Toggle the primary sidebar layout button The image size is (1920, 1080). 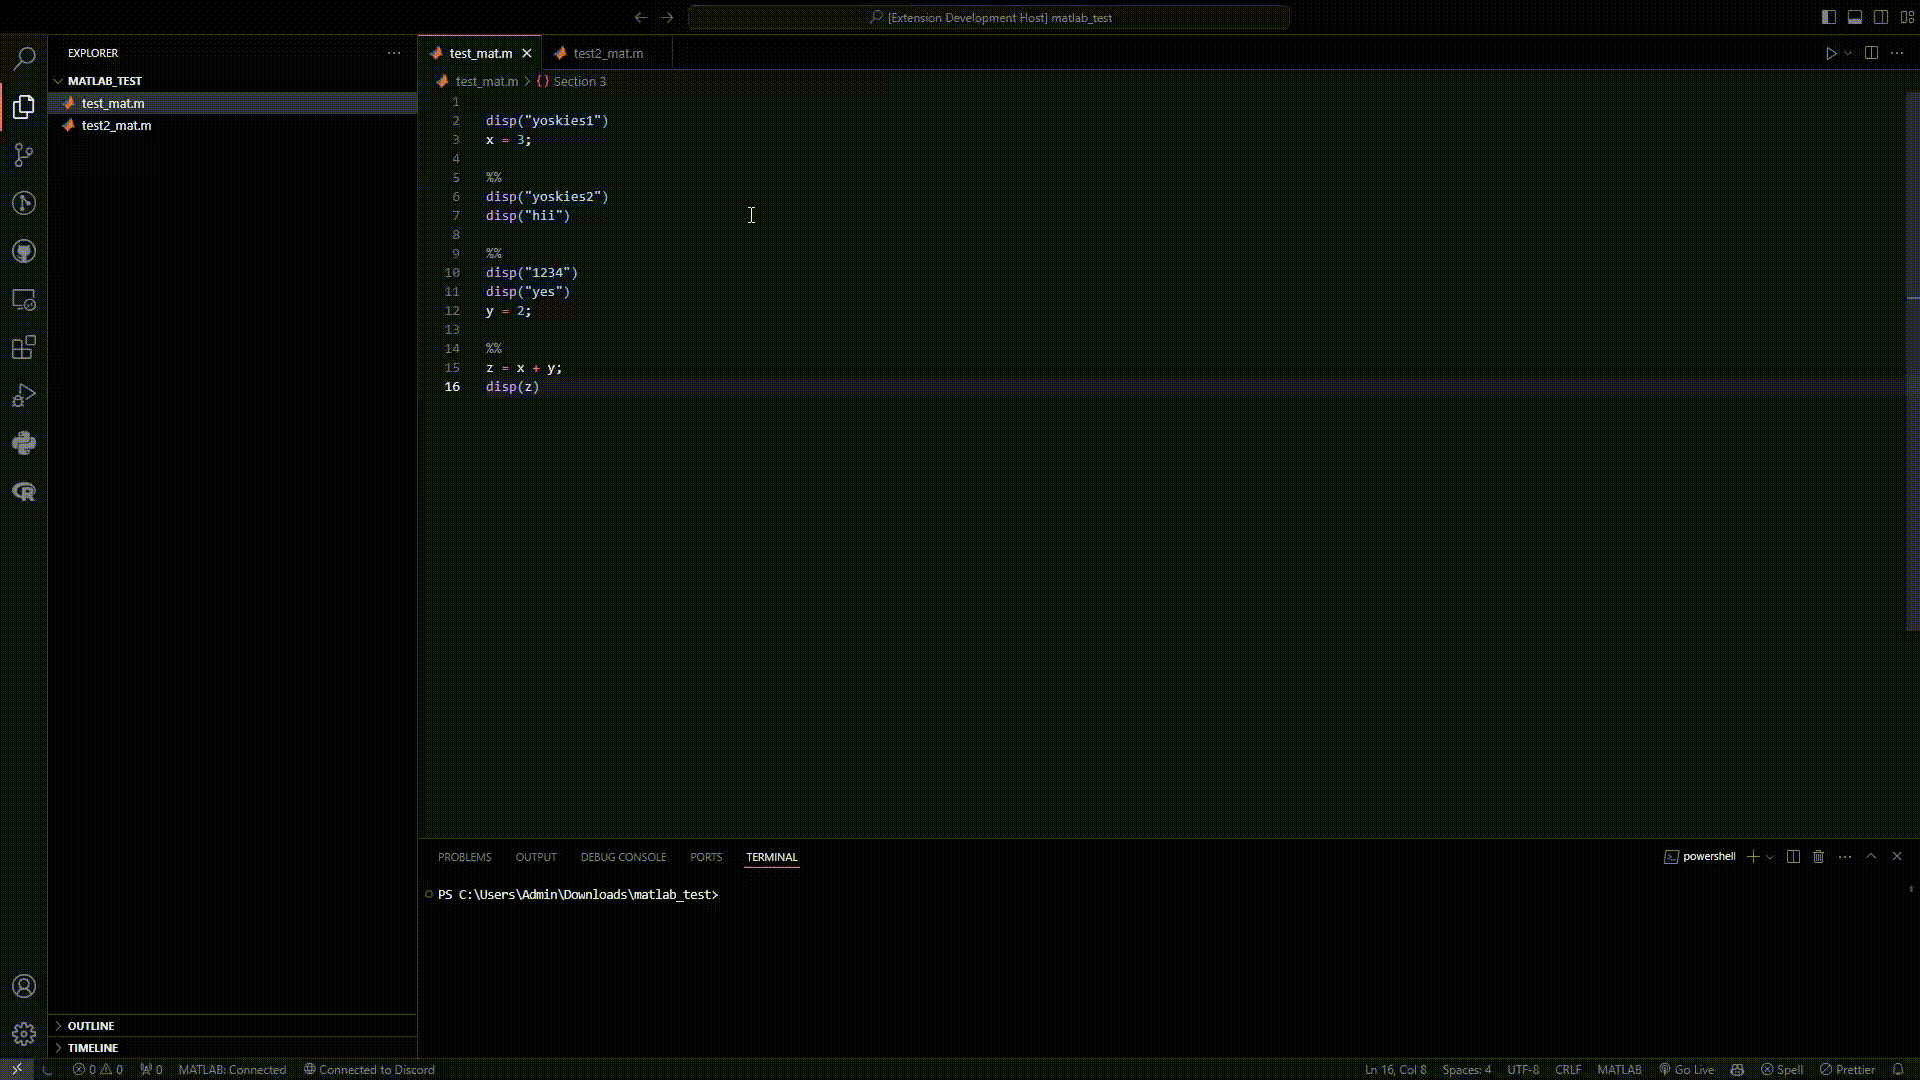pyautogui.click(x=1829, y=17)
